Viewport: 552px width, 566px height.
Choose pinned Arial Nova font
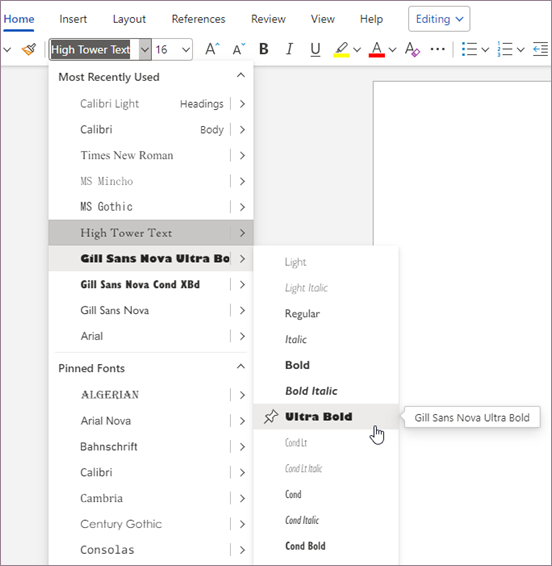coord(139,421)
